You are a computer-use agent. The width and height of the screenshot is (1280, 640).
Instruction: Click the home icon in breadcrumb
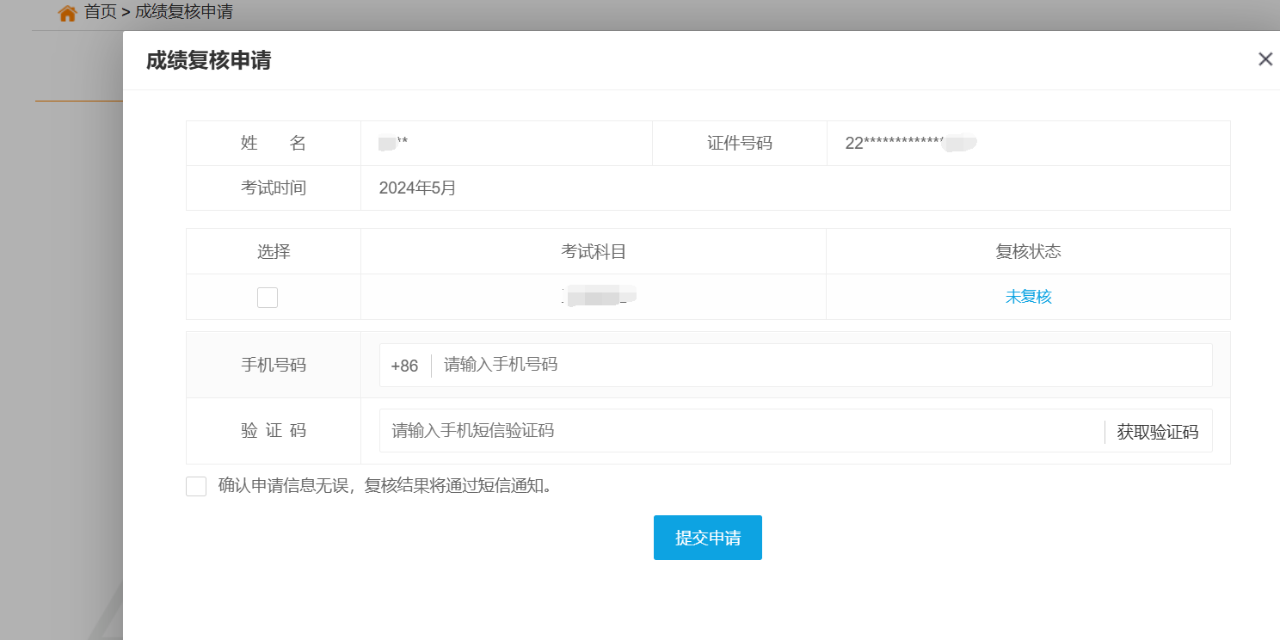click(67, 13)
